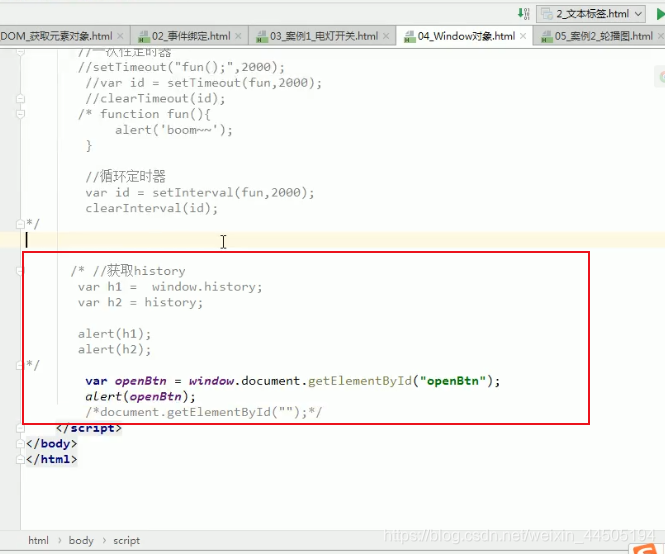The height and width of the screenshot is (554, 665).
Task: Click the </html> closing tag
Action: pos(52,459)
